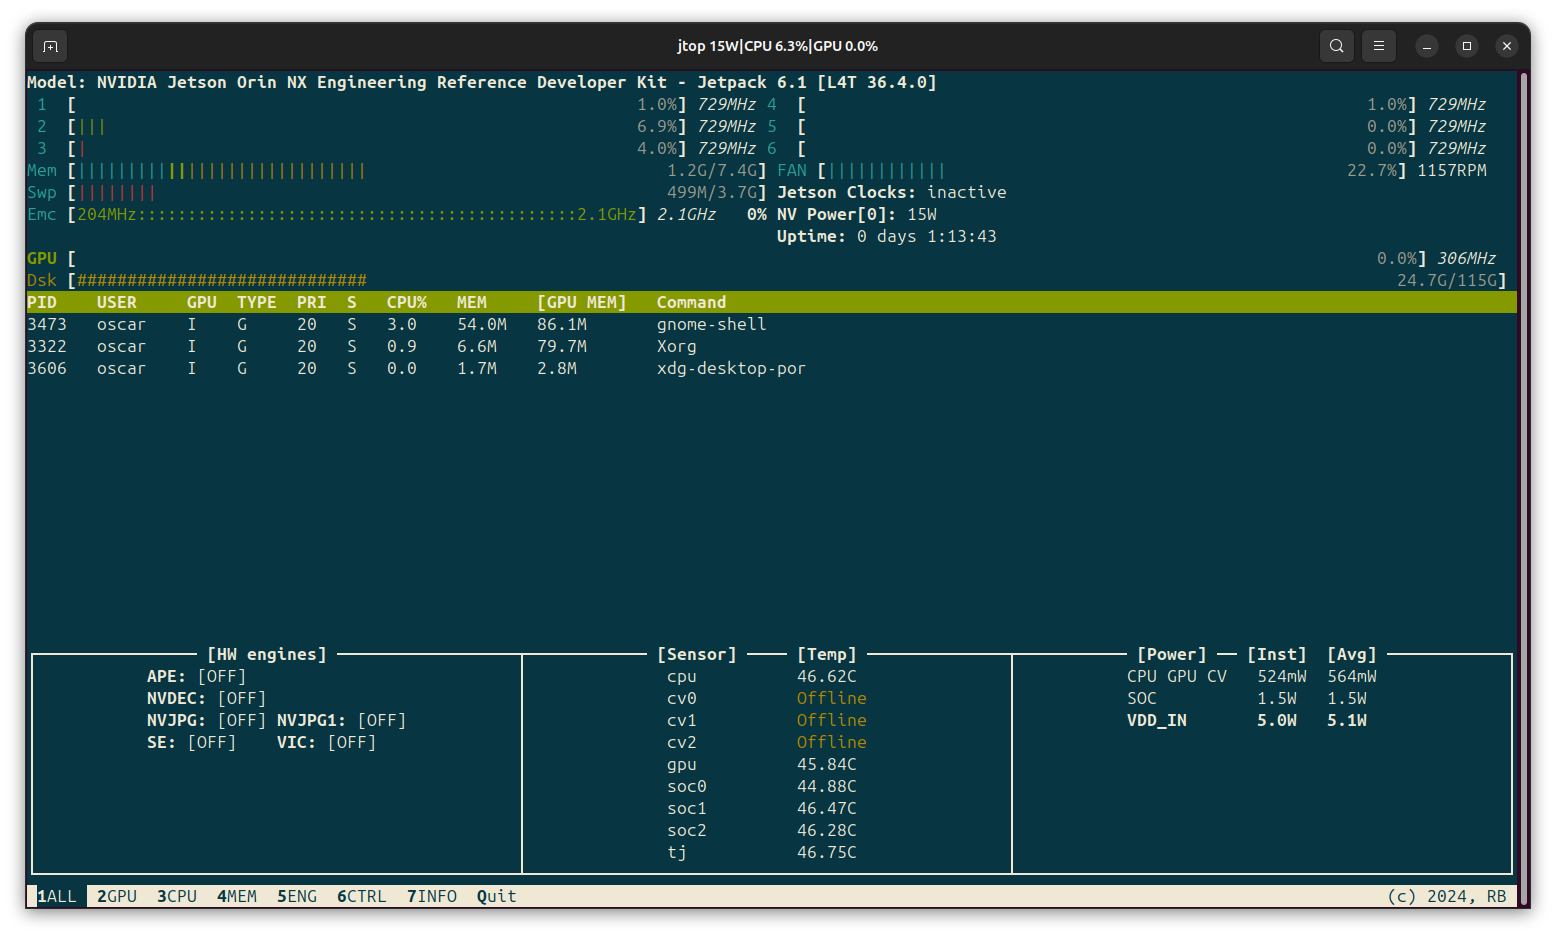Viewport: 1556px width, 937px height.
Task: Click the search icon in terminal header
Action: [1336, 46]
